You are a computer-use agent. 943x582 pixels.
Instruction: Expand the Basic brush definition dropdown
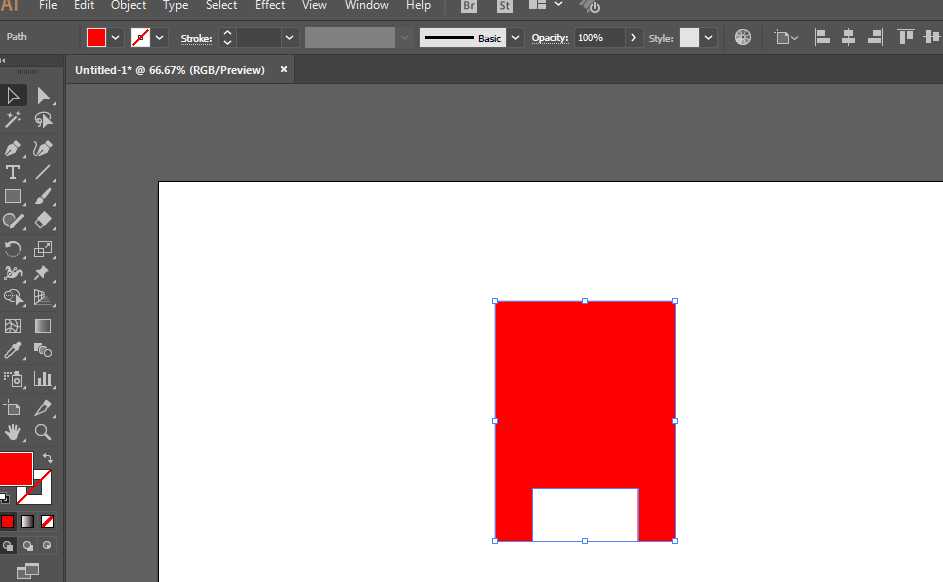[x=515, y=38]
